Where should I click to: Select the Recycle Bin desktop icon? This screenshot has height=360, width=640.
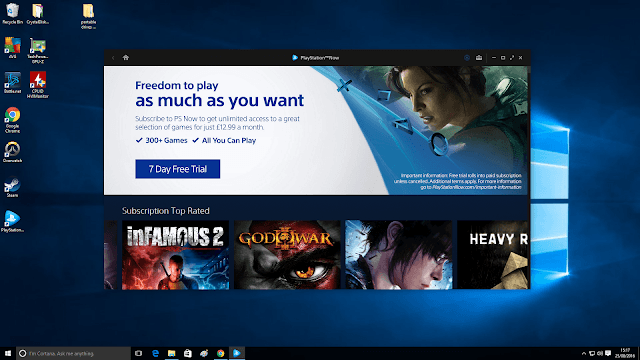click(12, 13)
